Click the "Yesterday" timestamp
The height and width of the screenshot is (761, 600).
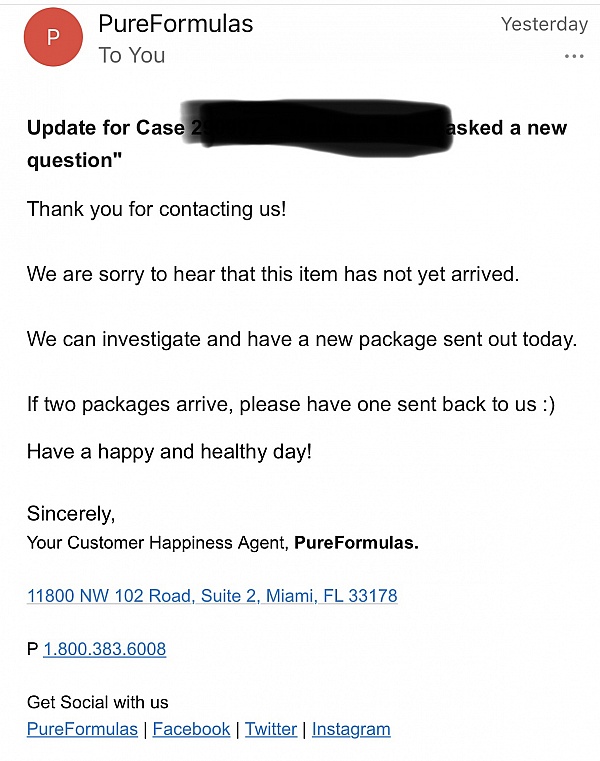point(544,24)
